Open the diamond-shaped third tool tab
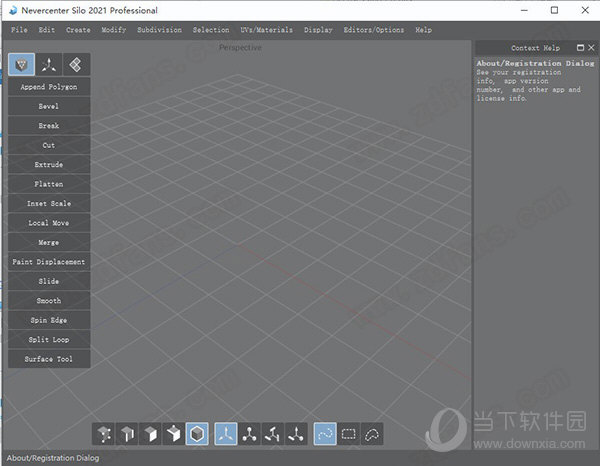 pyautogui.click(x=76, y=64)
